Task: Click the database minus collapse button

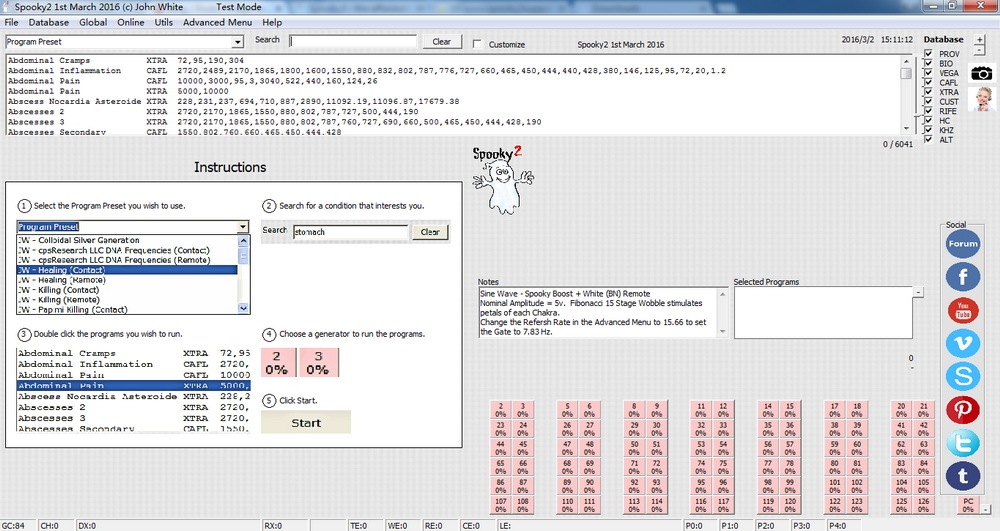Action: [980, 50]
